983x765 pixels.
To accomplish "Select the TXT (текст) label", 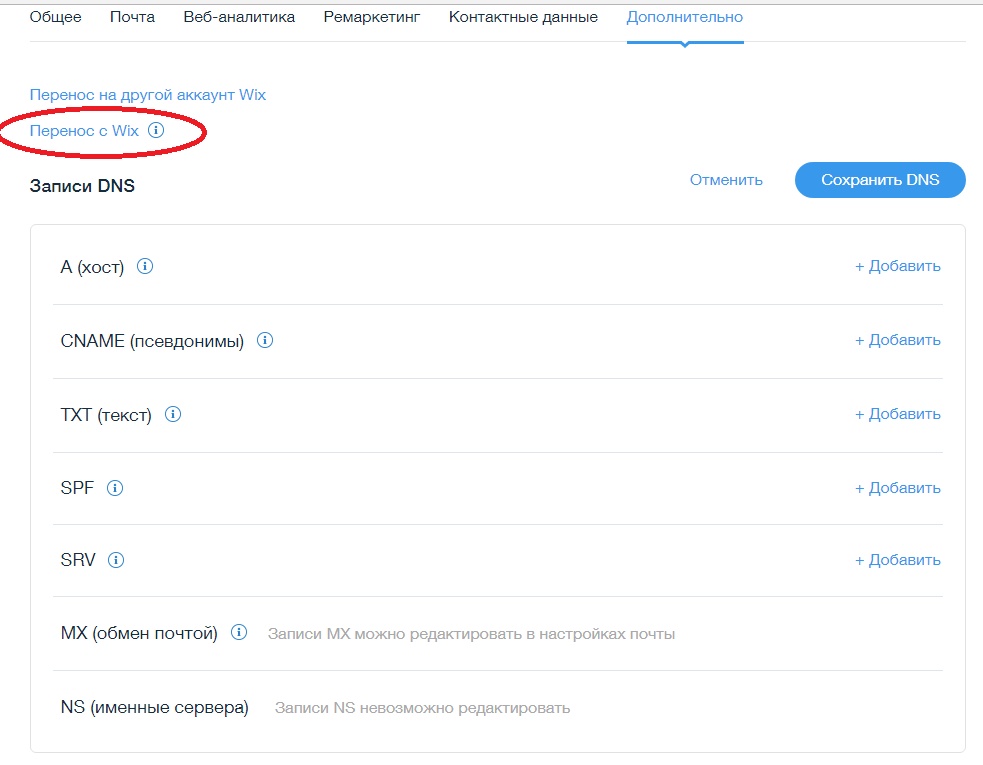I will click(x=106, y=415).
